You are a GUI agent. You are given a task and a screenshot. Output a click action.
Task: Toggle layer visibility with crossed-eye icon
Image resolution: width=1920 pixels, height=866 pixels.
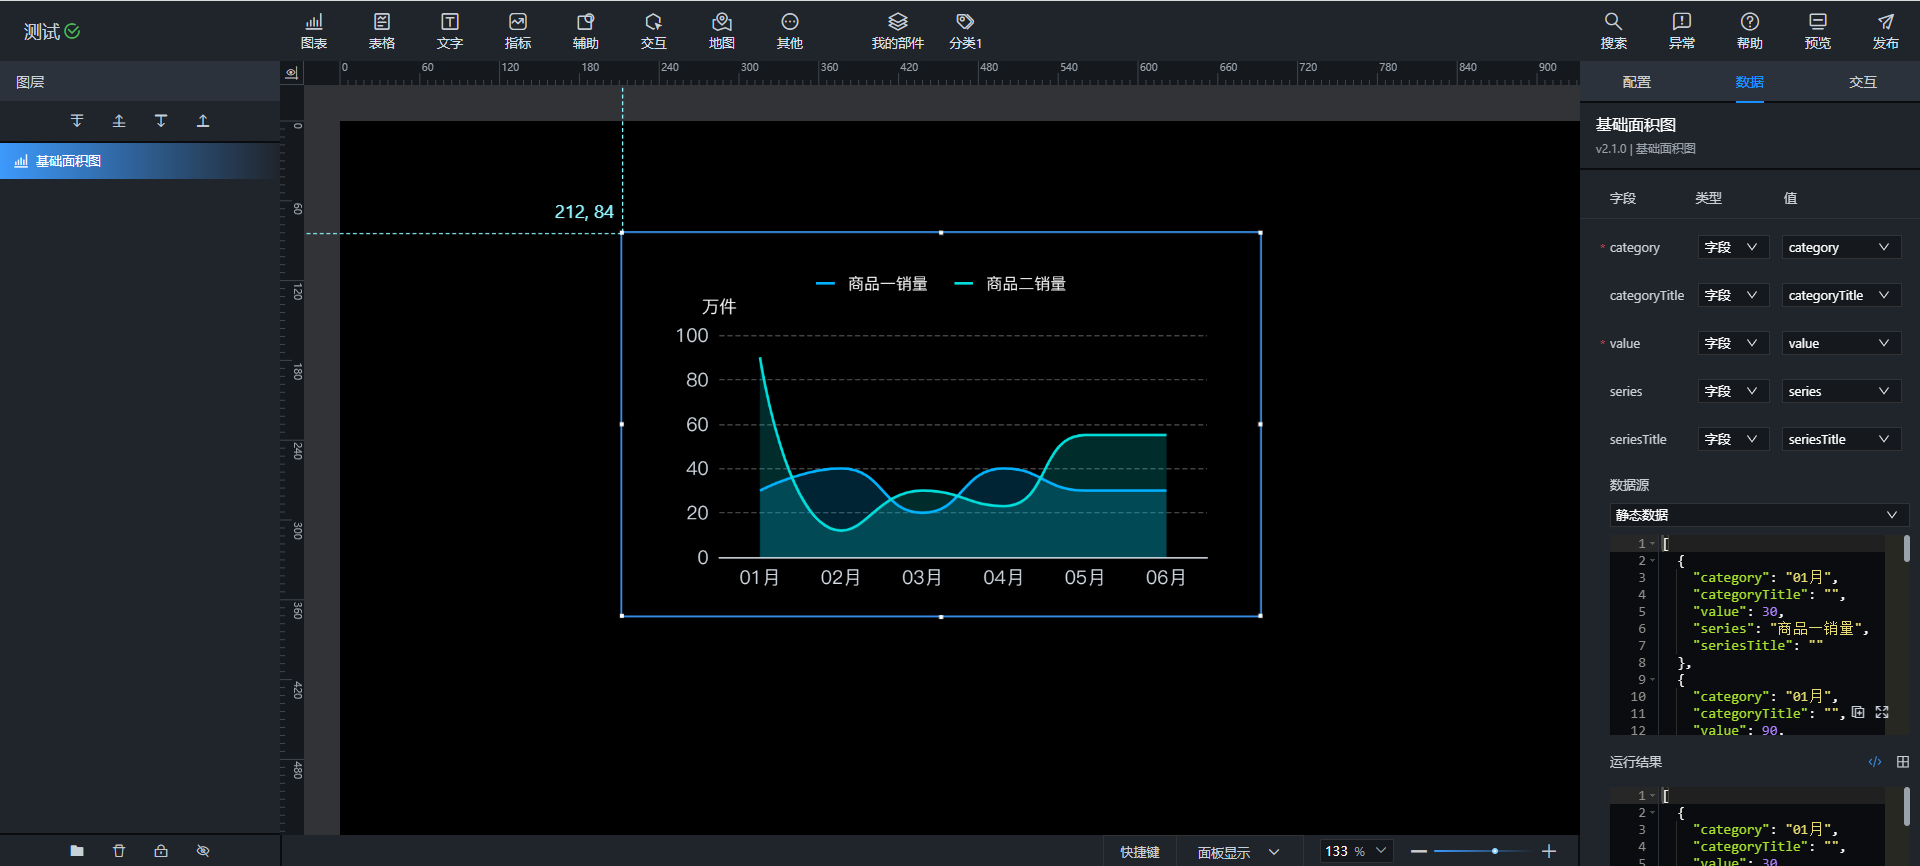coord(203,851)
